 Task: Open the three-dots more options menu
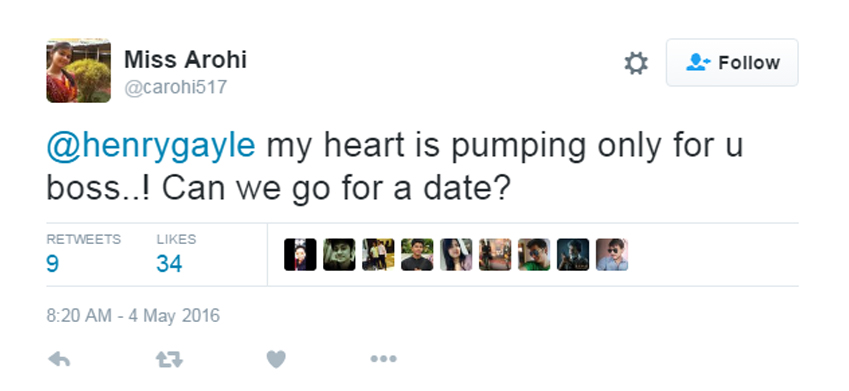[x=383, y=359]
